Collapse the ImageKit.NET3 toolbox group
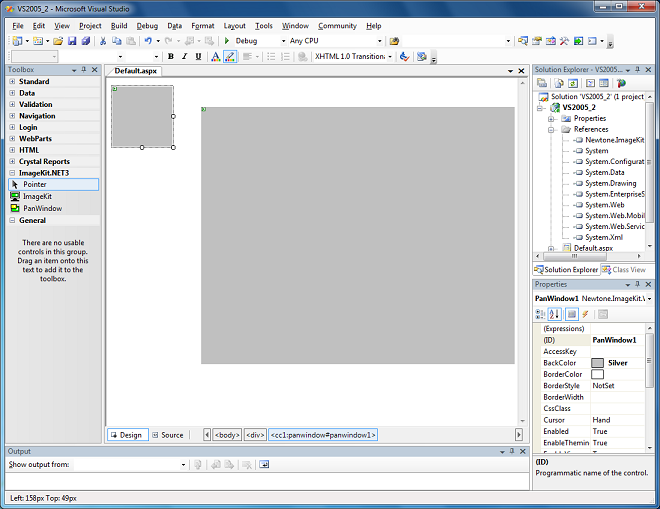This screenshot has height=509, width=660. tap(12, 173)
